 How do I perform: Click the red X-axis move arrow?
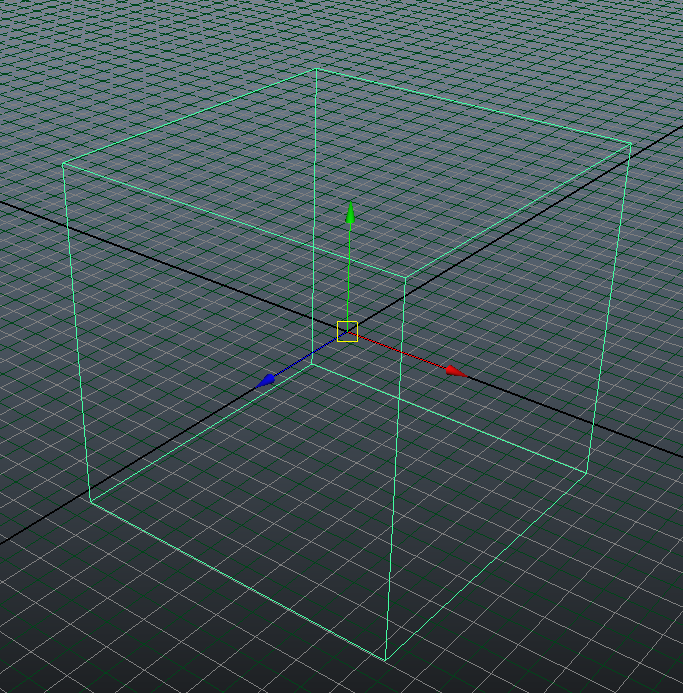[456, 371]
